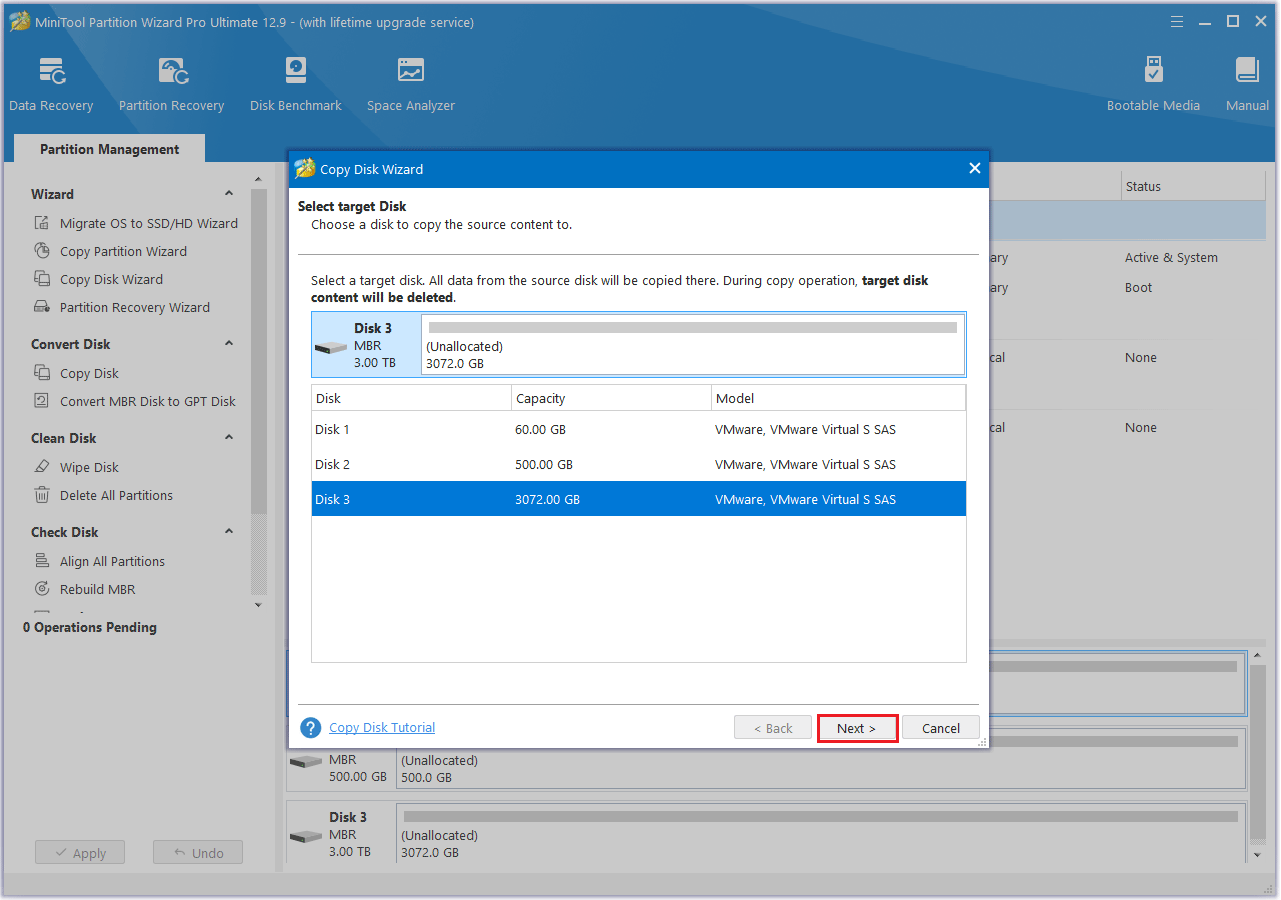Click Disk 3 drive icon in wizard

331,348
